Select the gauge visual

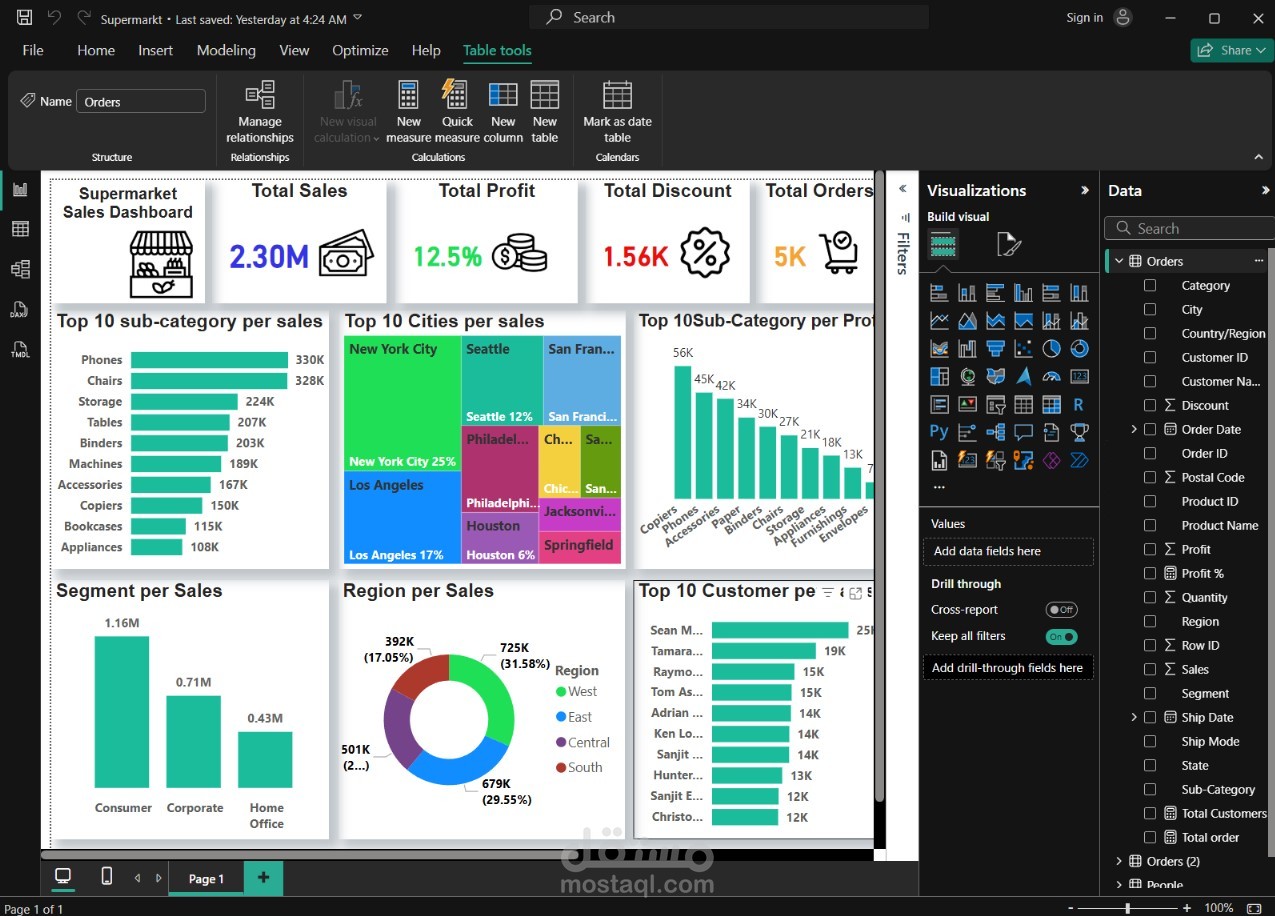coord(1051,377)
